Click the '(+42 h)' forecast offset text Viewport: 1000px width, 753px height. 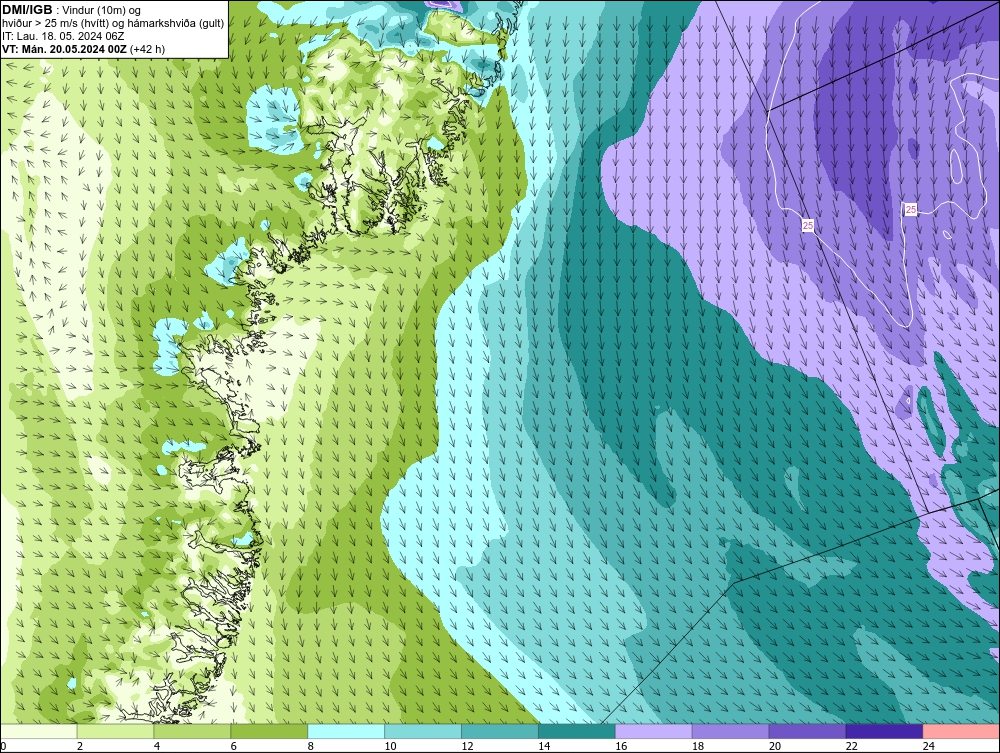coord(147,49)
